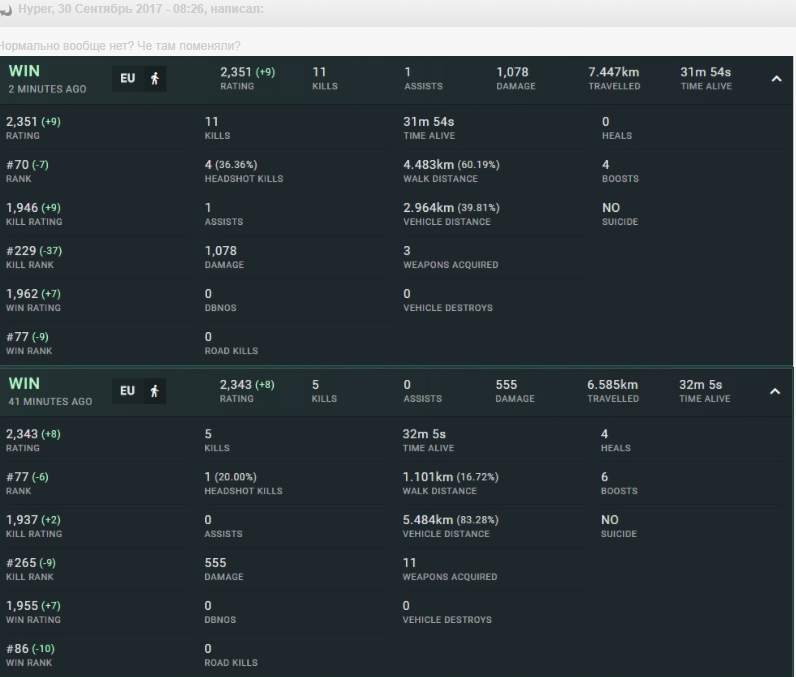
Task: Click first match DBNOS label
Action: [x=220, y=308]
